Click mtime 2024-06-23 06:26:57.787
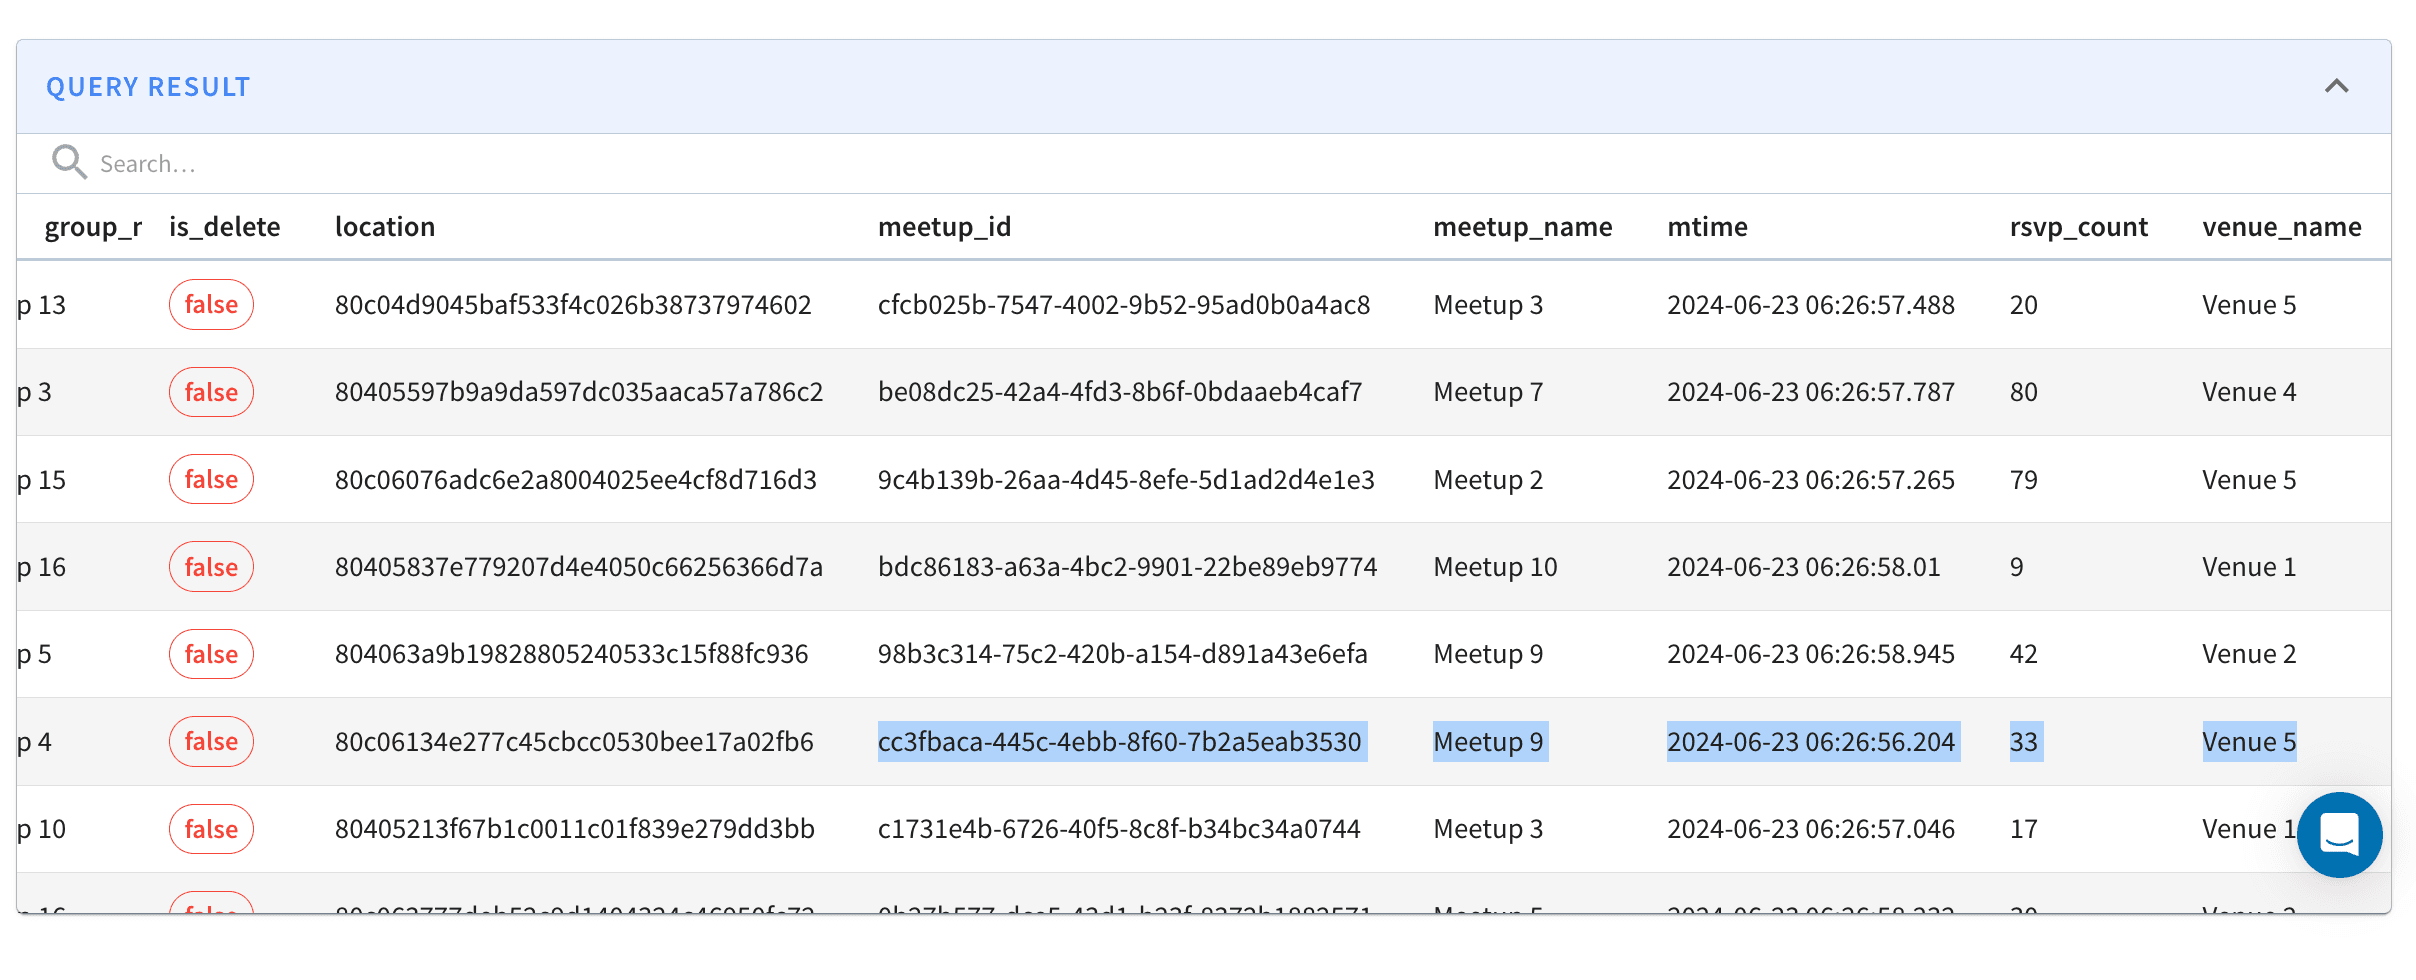This screenshot has width=2416, height=980. click(1811, 392)
